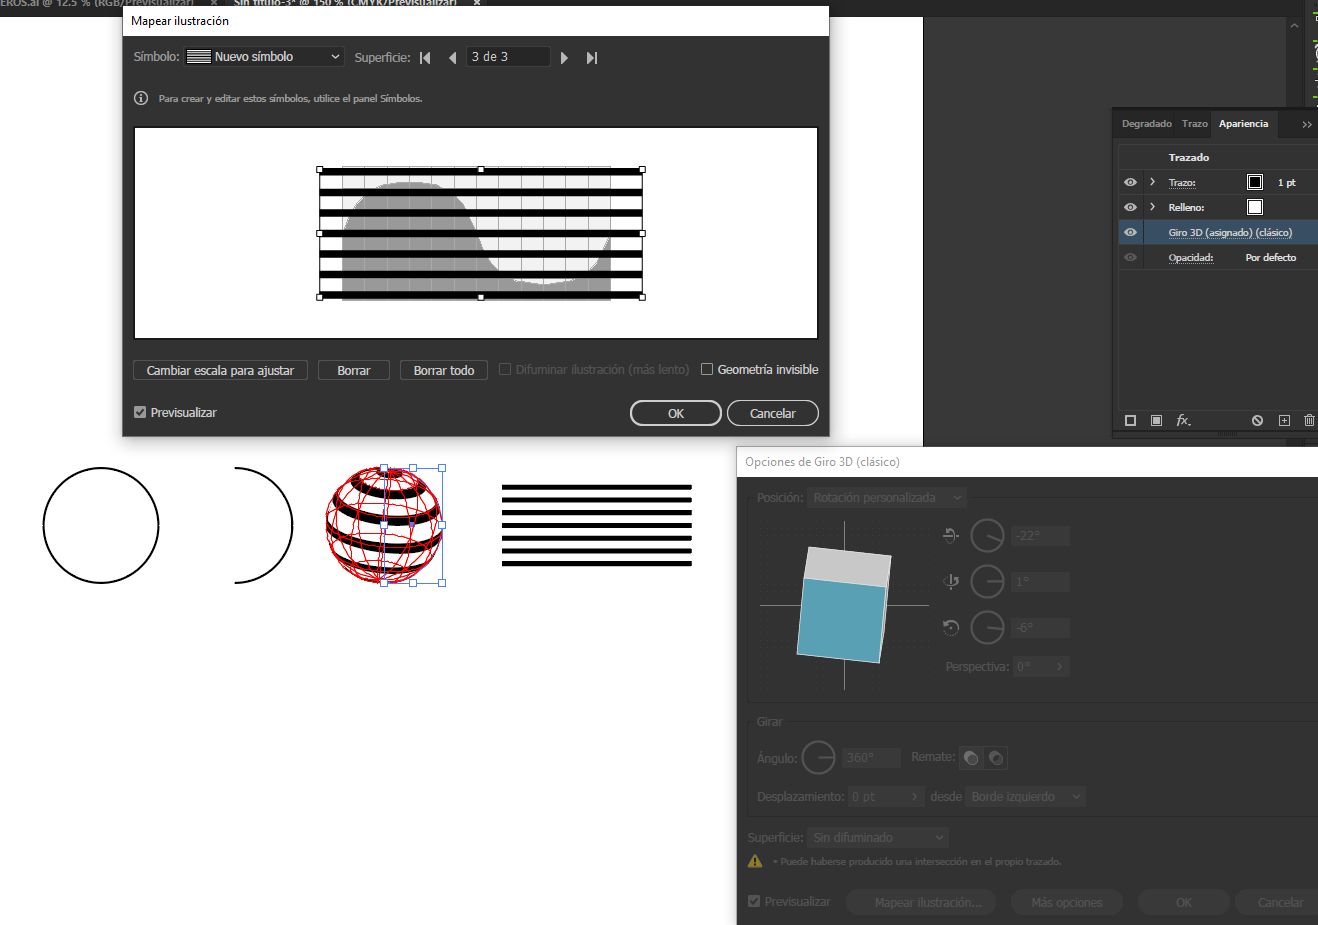Expand the Trazo row chevron

tap(1152, 182)
